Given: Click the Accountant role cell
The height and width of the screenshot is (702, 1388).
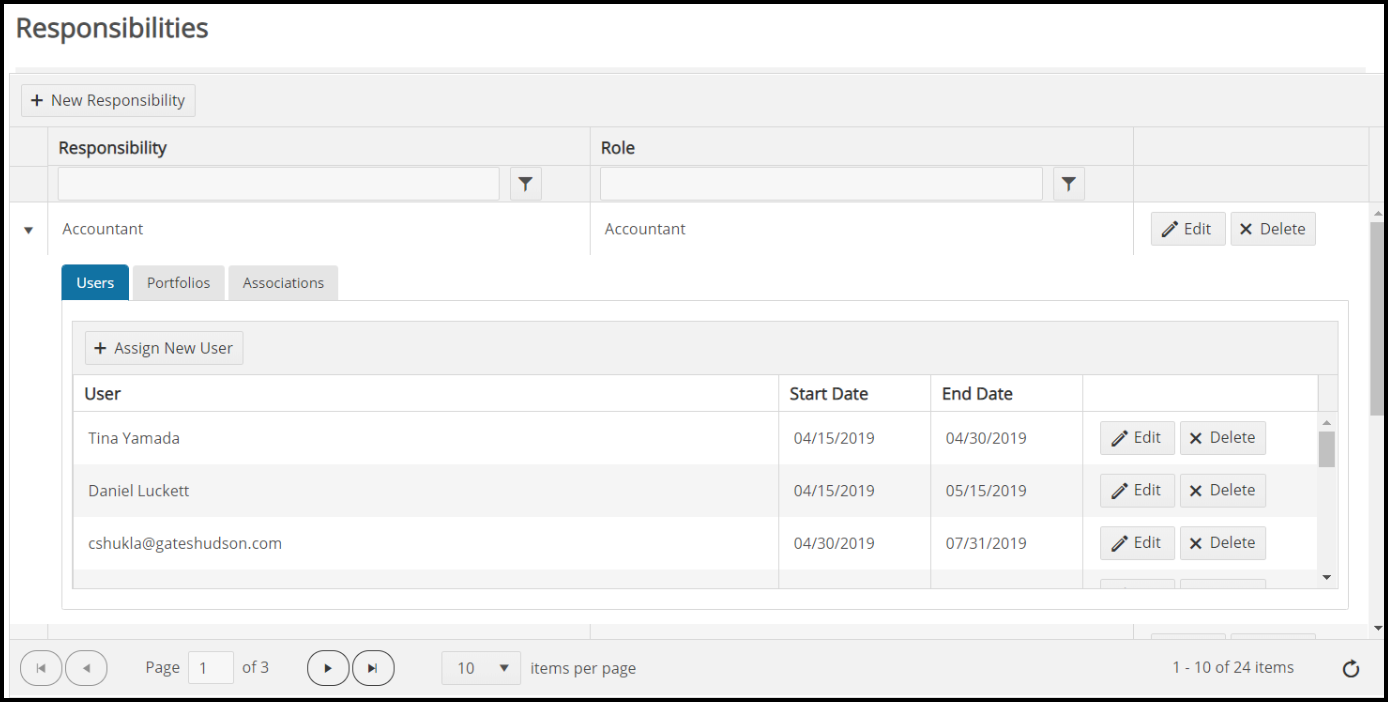Looking at the screenshot, I should [x=861, y=229].
